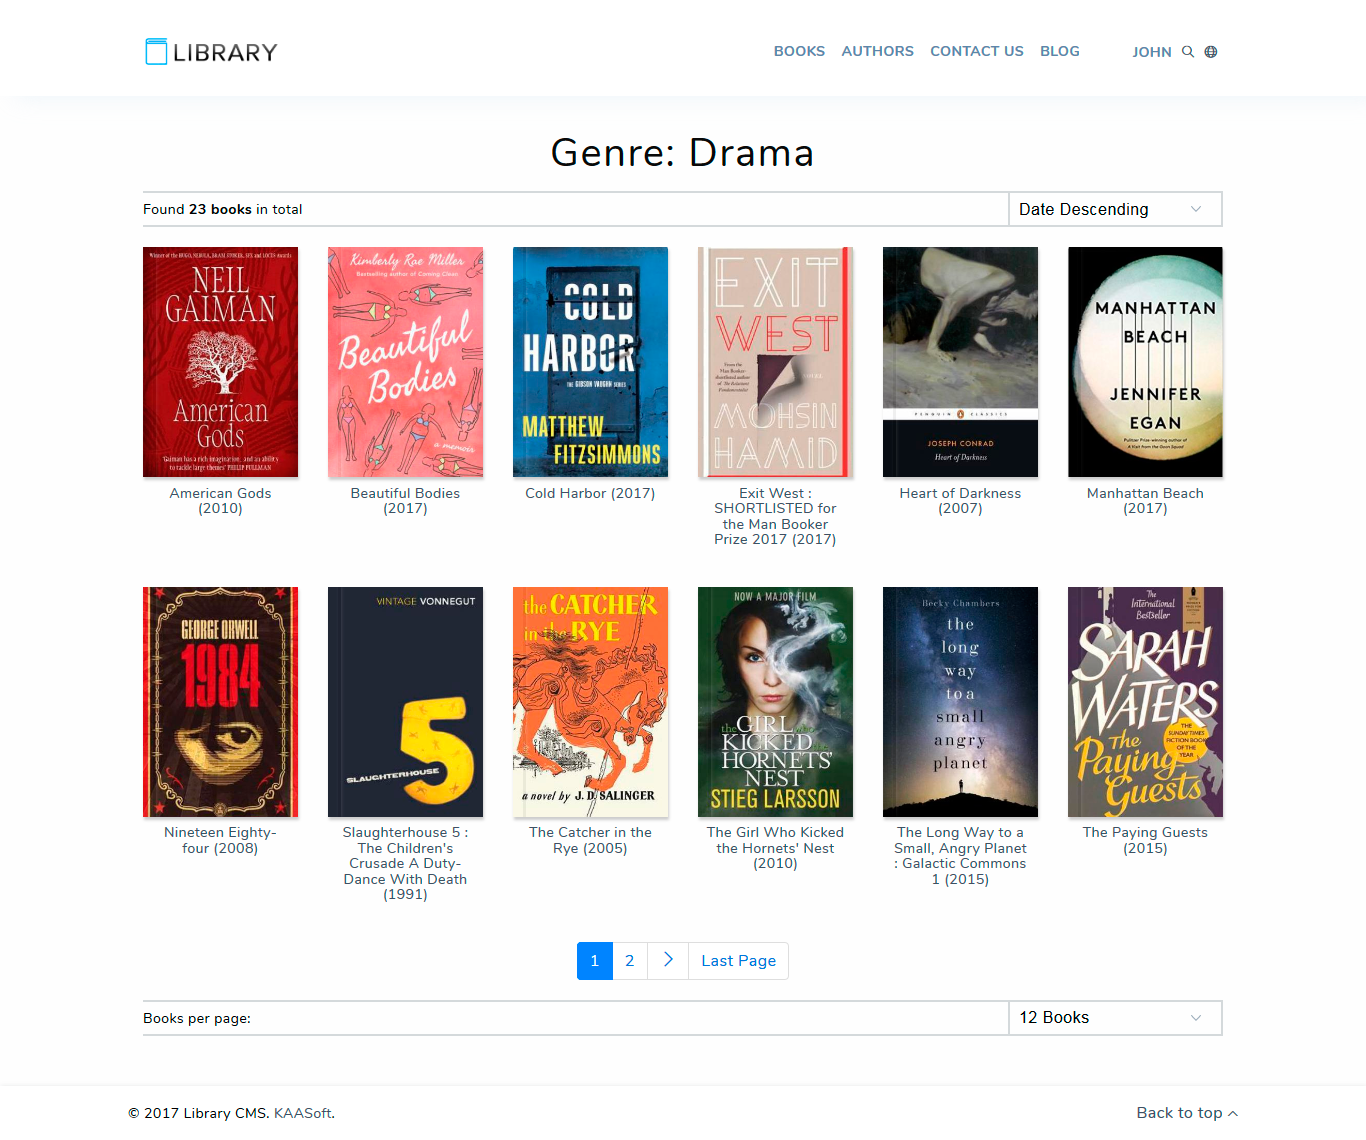1366x1140 pixels.
Task: Open Nineteen Eighty-four cover thumbnail
Action: (220, 702)
